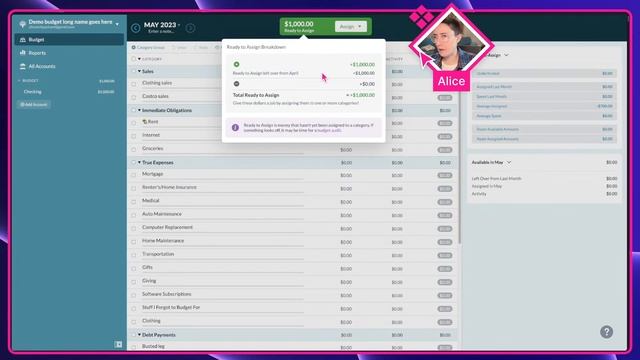This screenshot has width=640, height=360.
Task: Check the Clothing sales row checkbox
Action: (133, 84)
